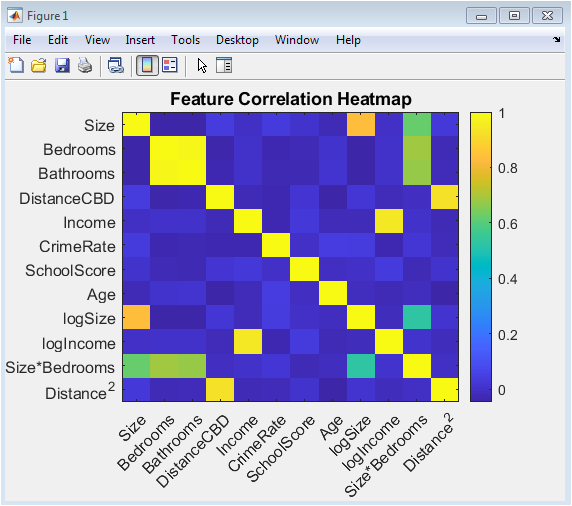Click the colorbar gradient near 0.6
The image size is (572, 506).
coord(480,224)
